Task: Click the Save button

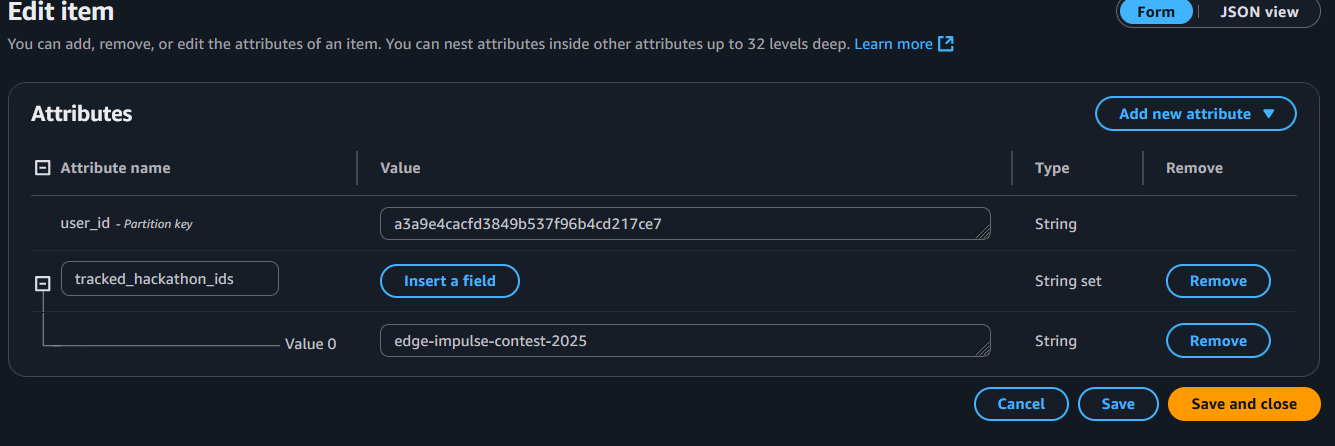Action: click(1118, 404)
